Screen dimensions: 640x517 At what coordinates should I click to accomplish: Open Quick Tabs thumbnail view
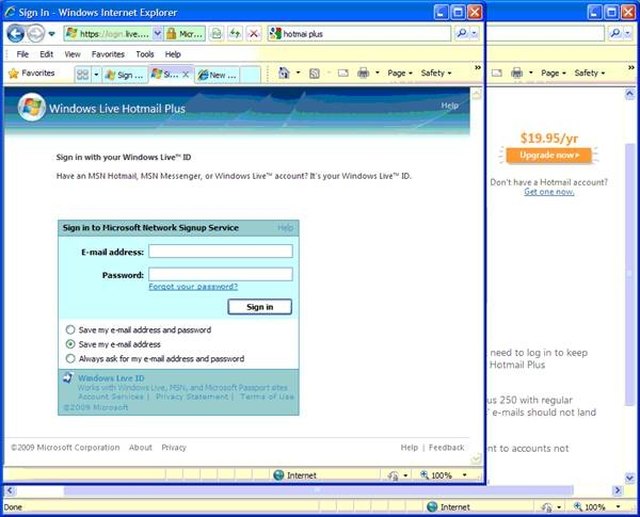83,75
